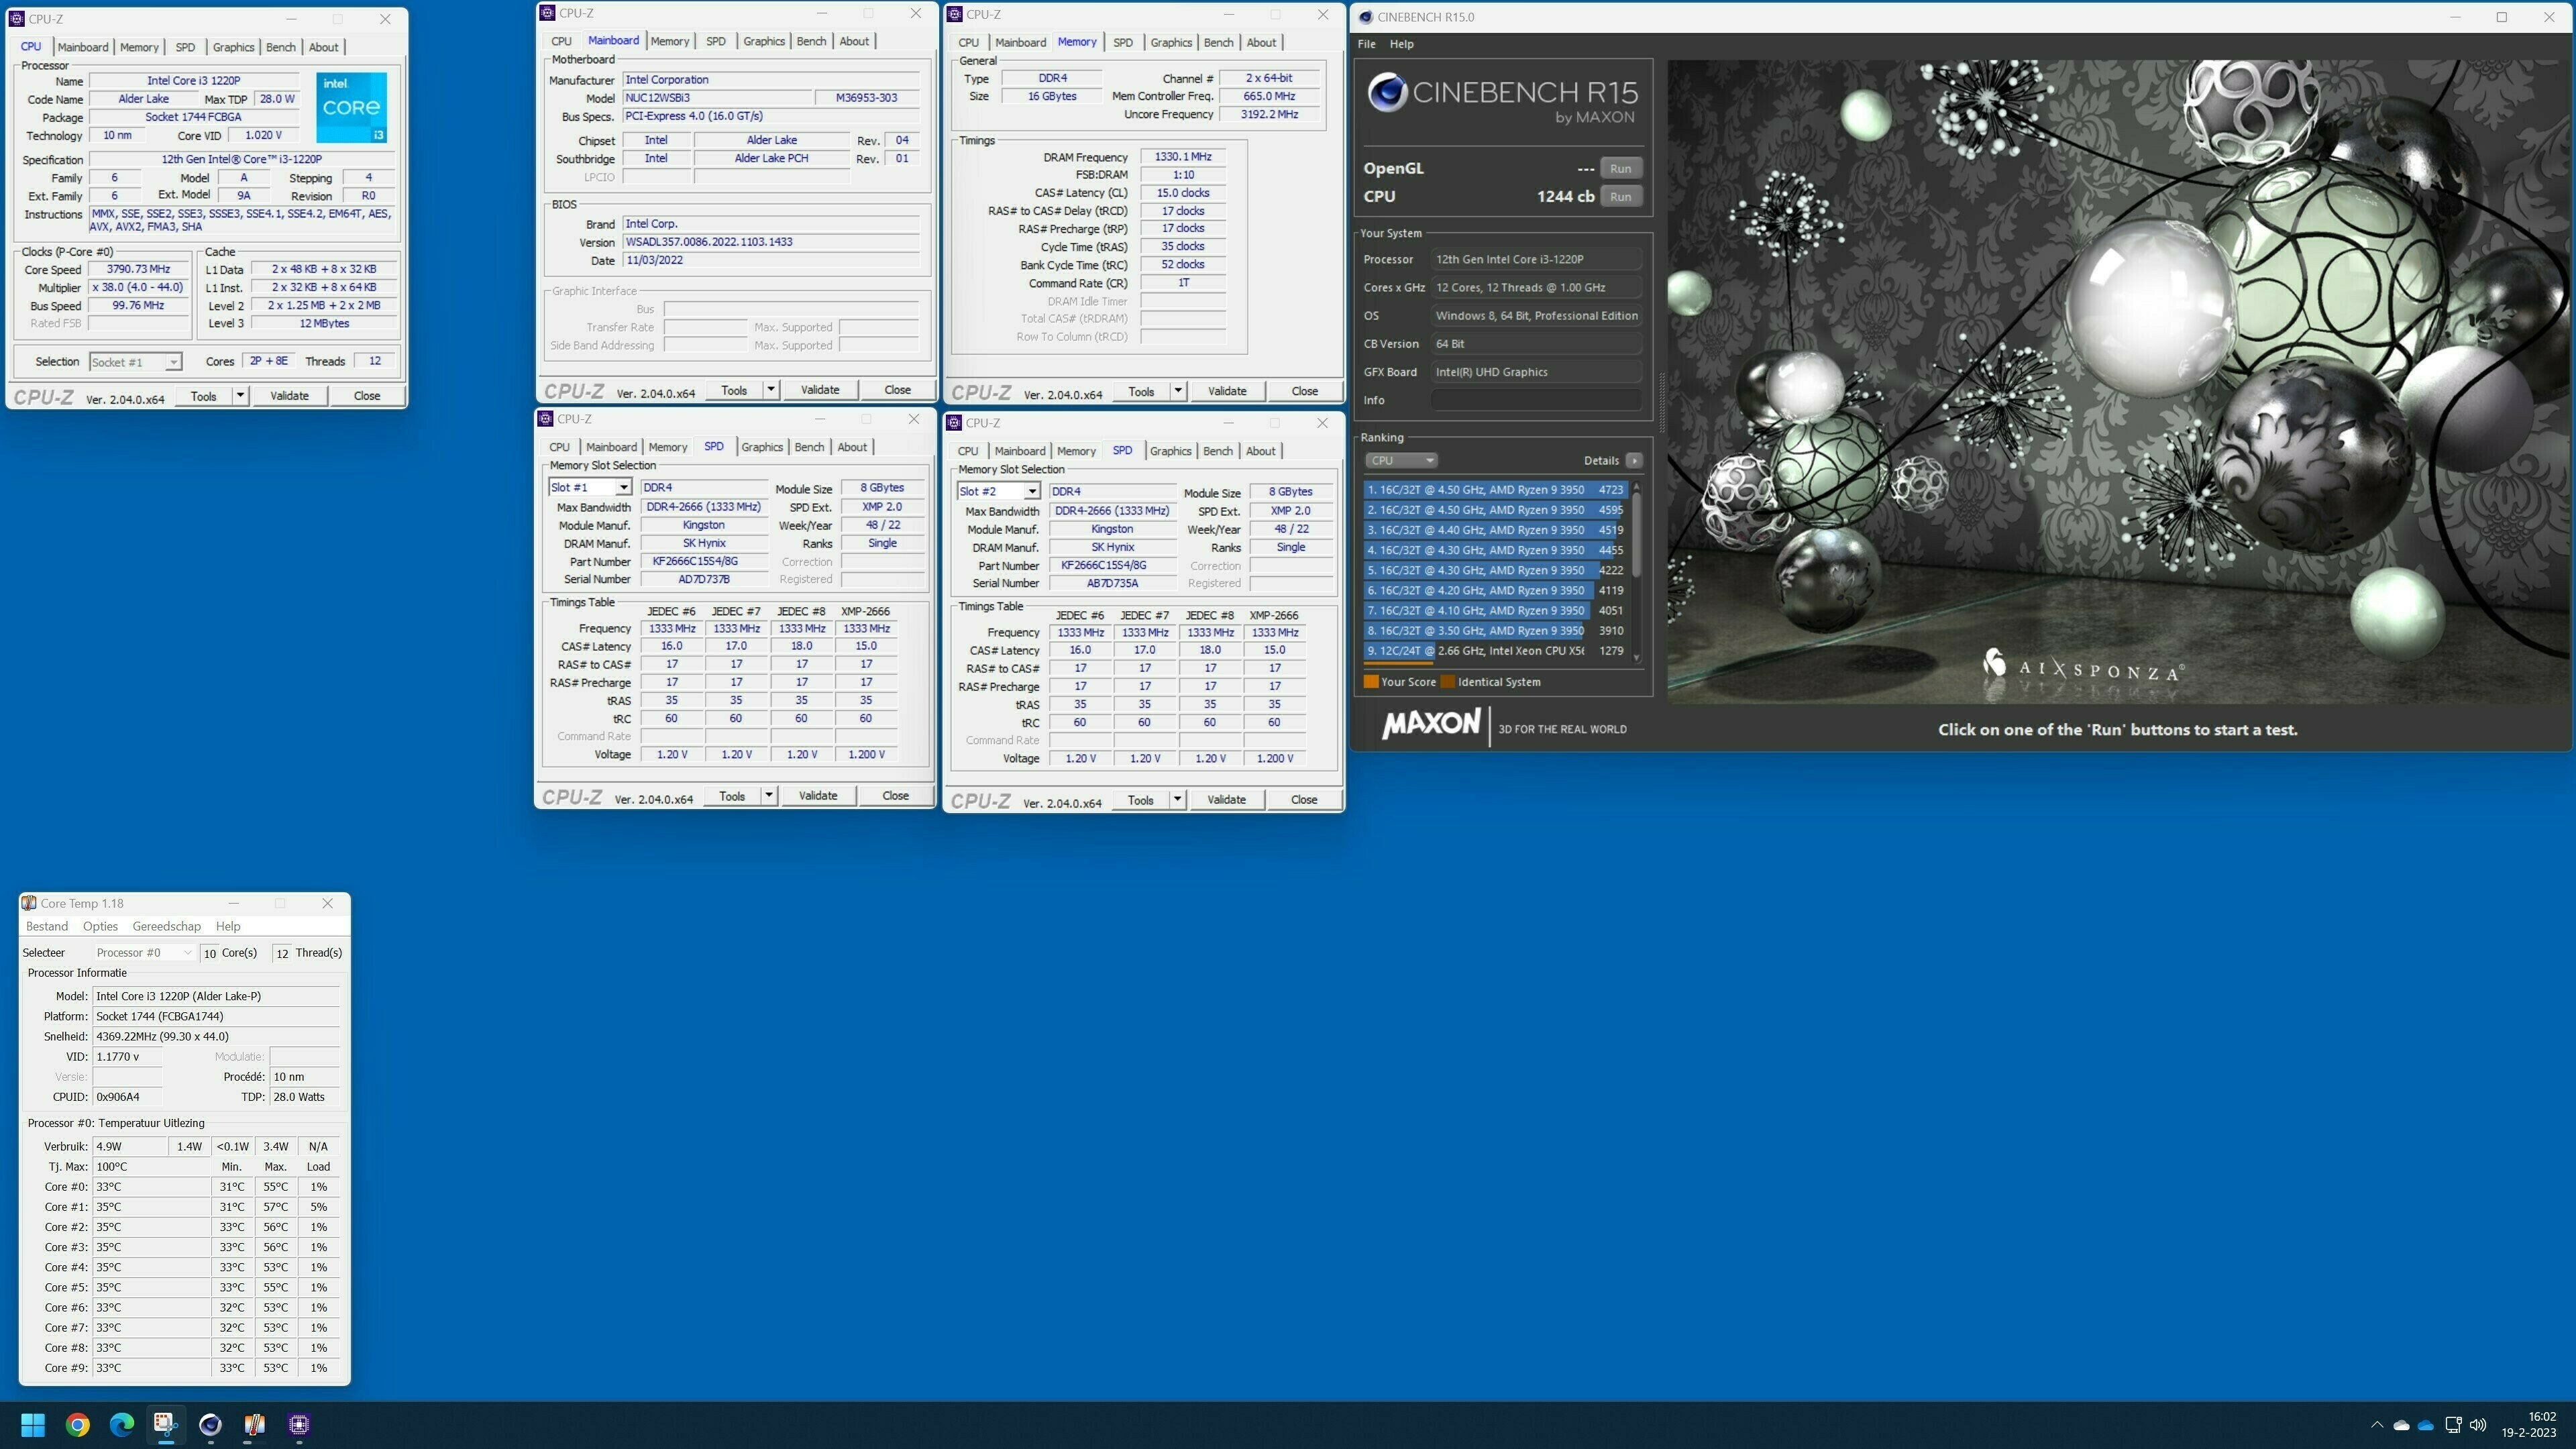2576x1449 pixels.
Task: Switch to CPU tab in Slot #2 SPD window
Action: [x=967, y=451]
